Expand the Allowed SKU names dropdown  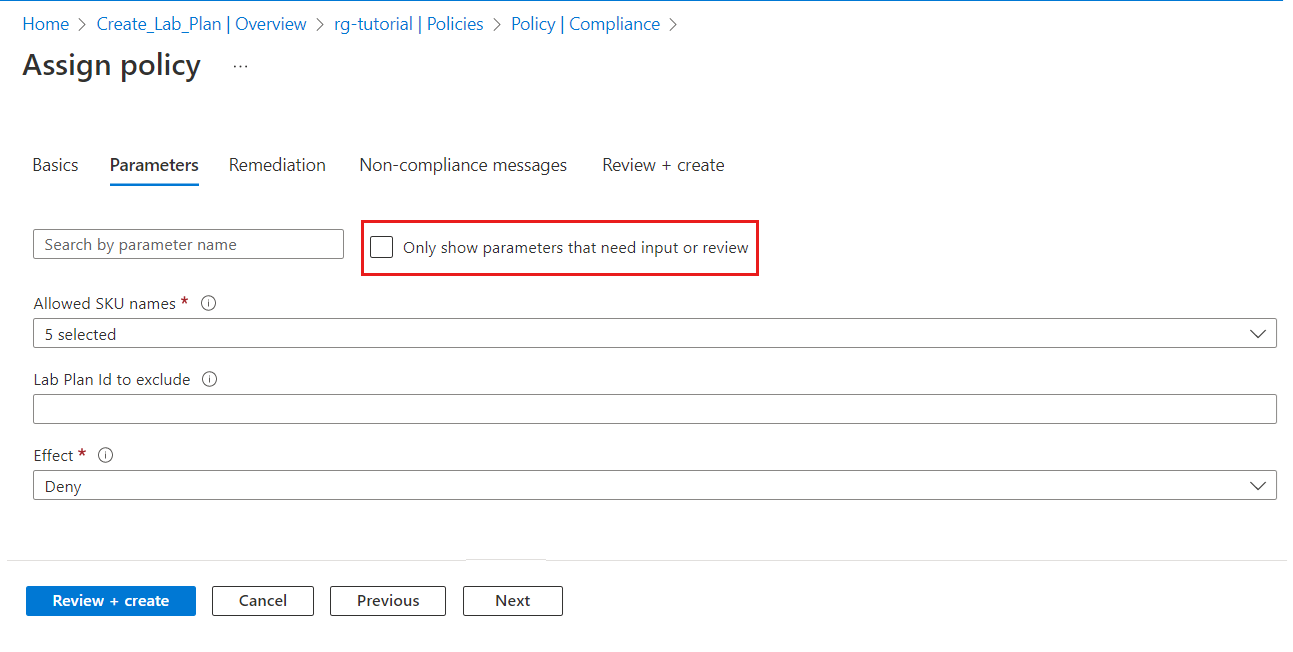[655, 334]
